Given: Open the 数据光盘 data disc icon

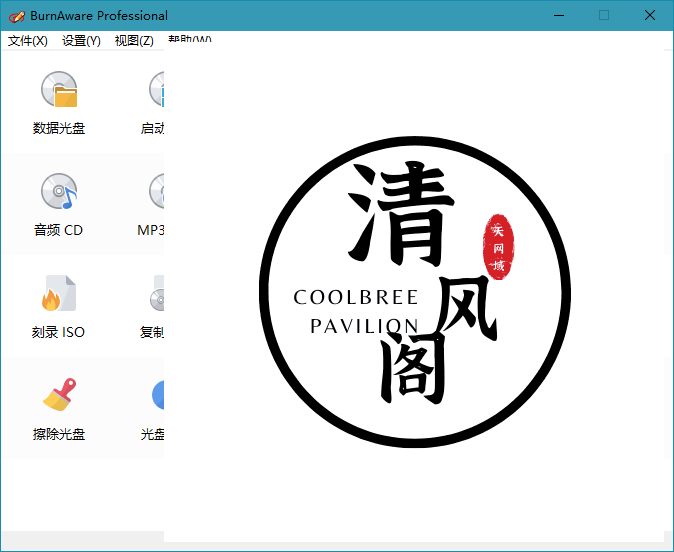Looking at the screenshot, I should point(59,89).
